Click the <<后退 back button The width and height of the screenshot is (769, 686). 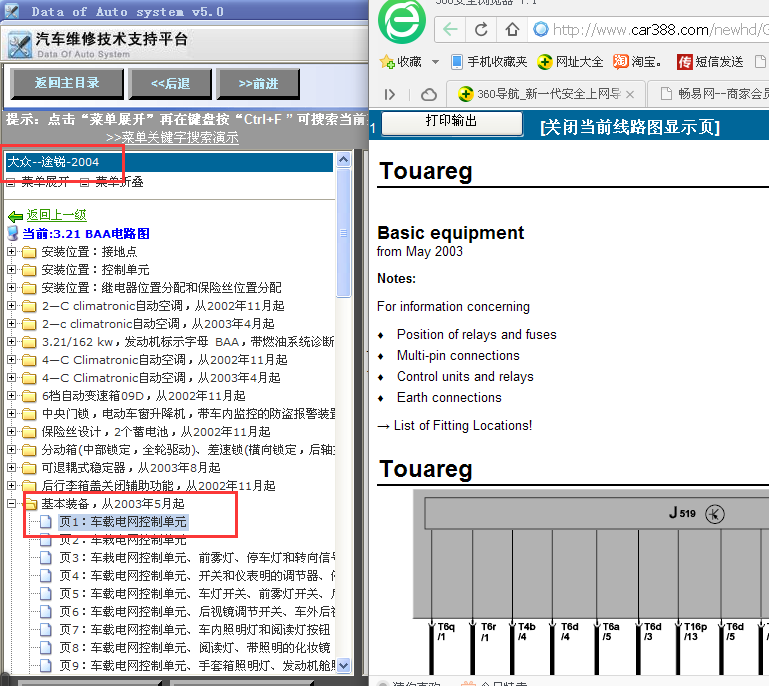[x=170, y=84]
